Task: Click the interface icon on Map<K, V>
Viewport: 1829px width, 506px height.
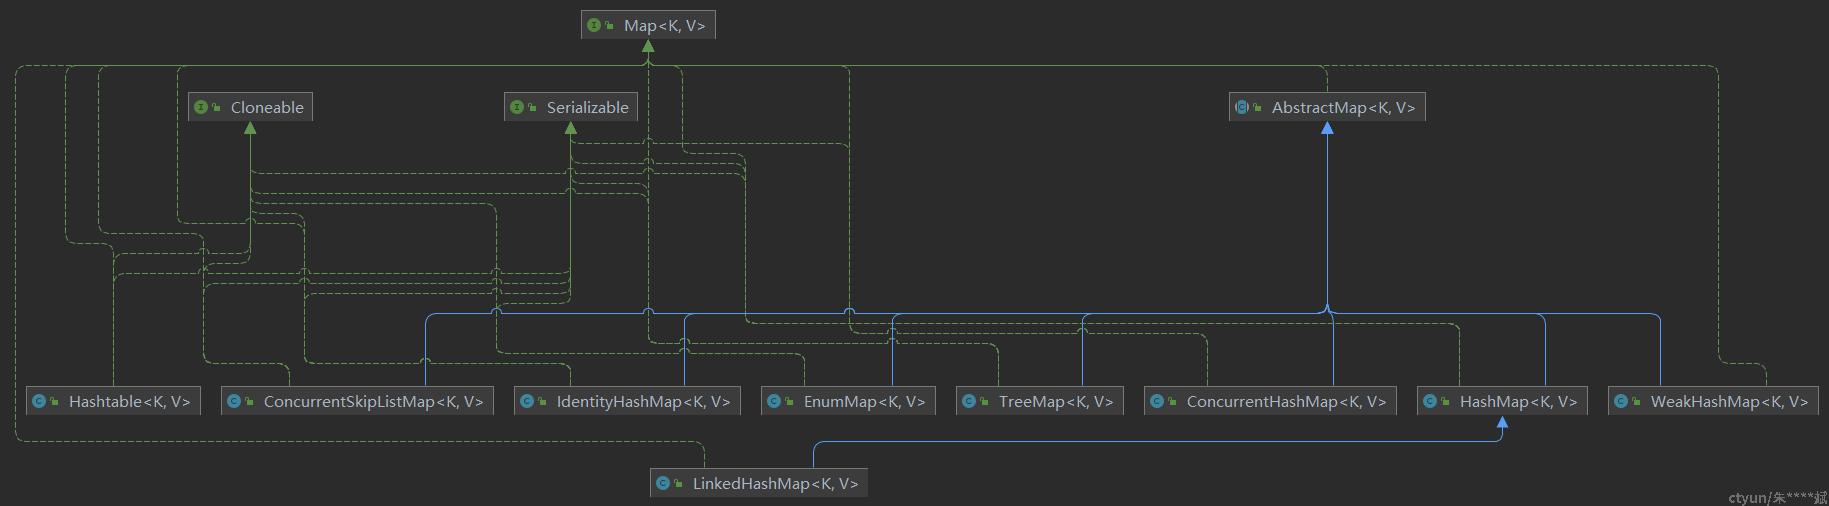Action: pyautogui.click(x=594, y=25)
